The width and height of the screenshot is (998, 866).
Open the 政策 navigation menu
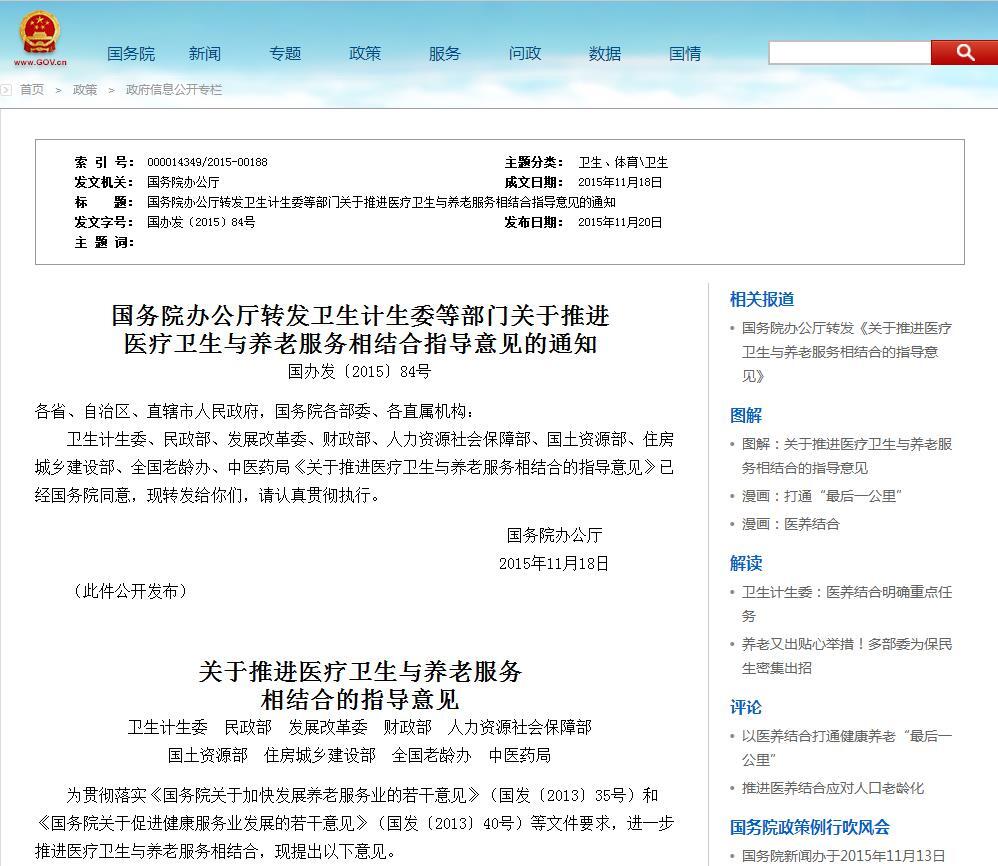pyautogui.click(x=365, y=54)
